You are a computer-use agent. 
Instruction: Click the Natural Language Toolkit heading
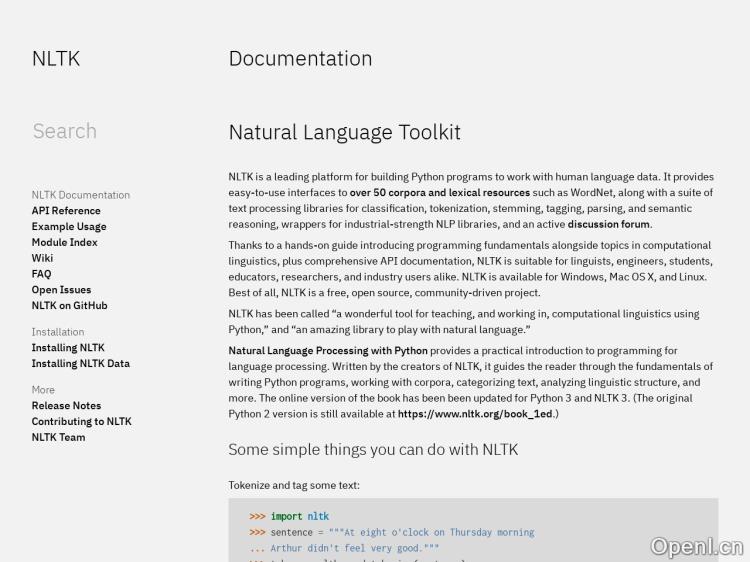pos(344,132)
